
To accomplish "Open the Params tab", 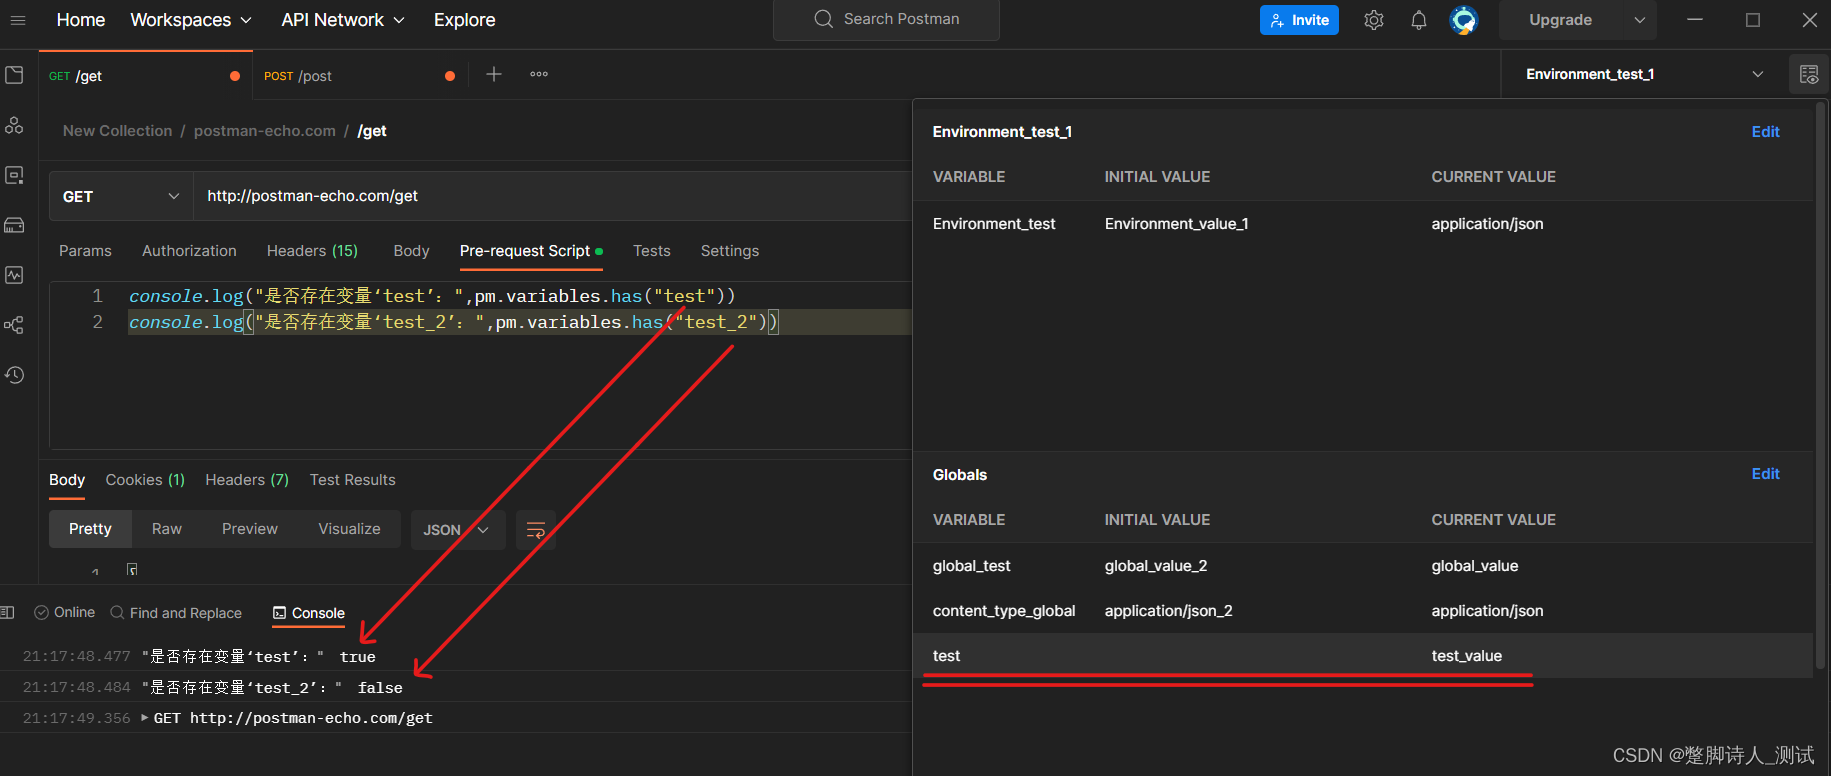I will [x=85, y=251].
